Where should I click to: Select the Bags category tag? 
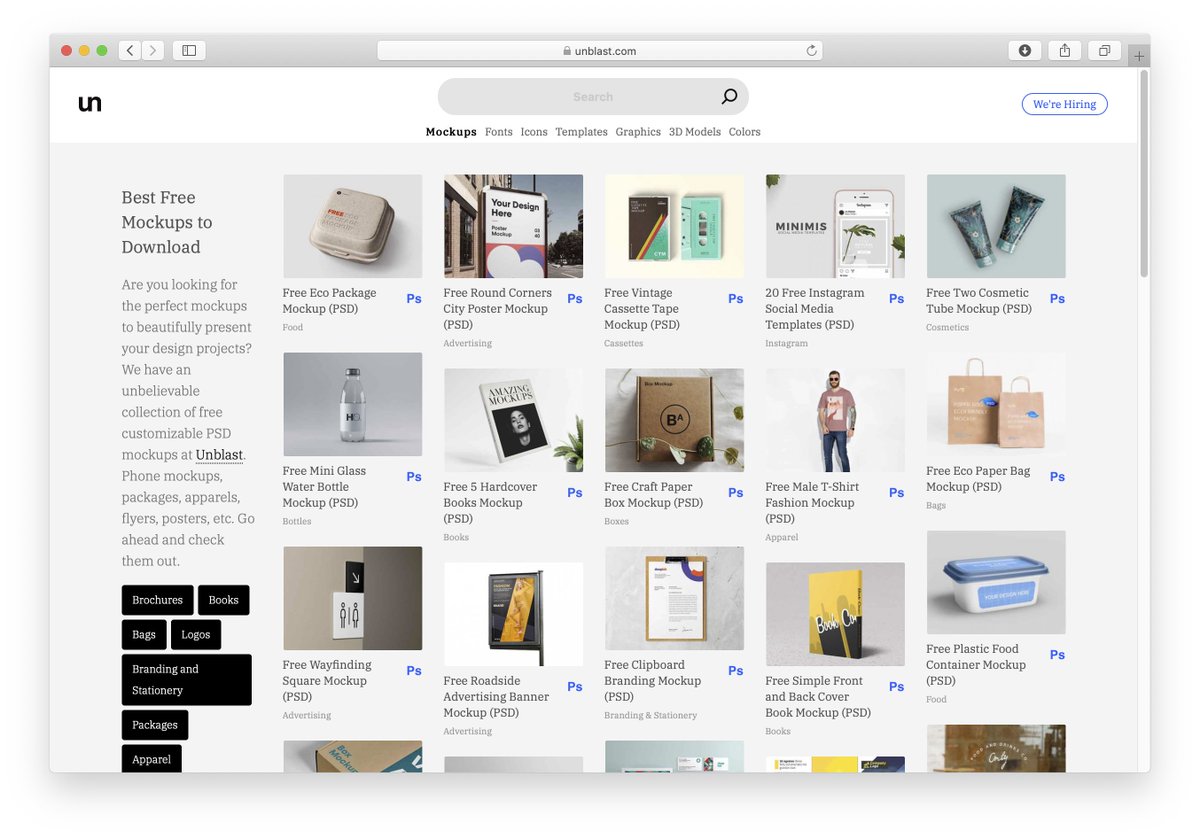pos(144,634)
